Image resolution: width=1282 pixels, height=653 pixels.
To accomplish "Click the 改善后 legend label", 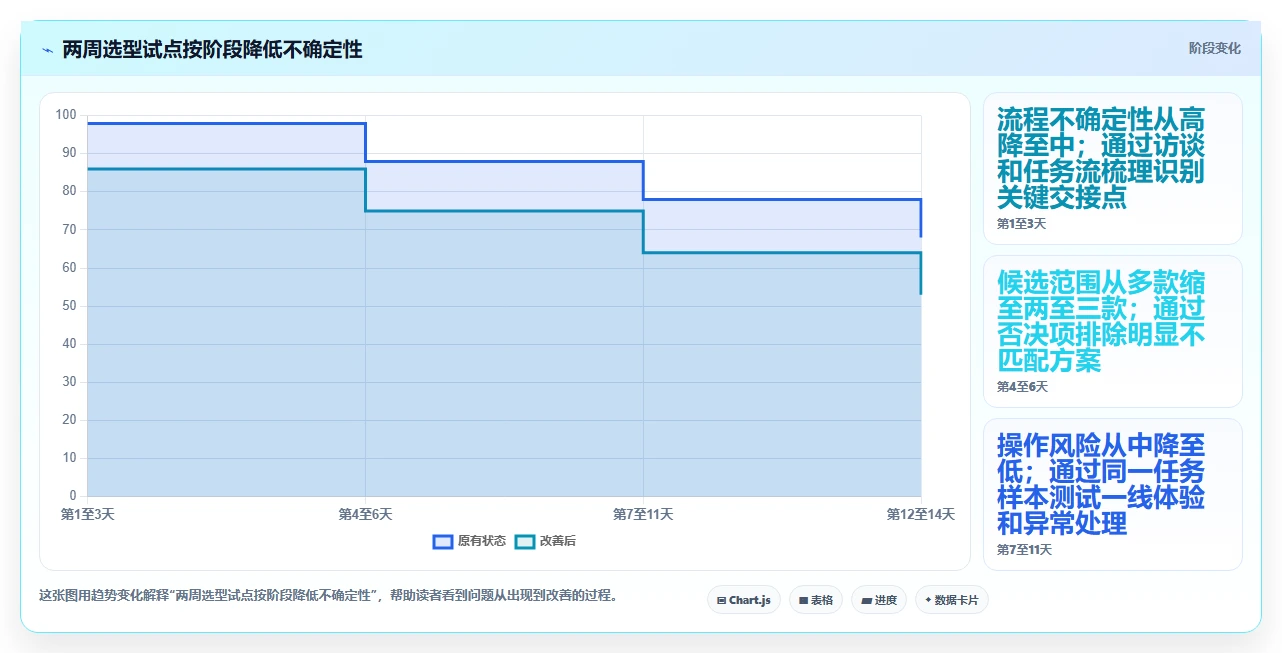I will click(x=558, y=542).
